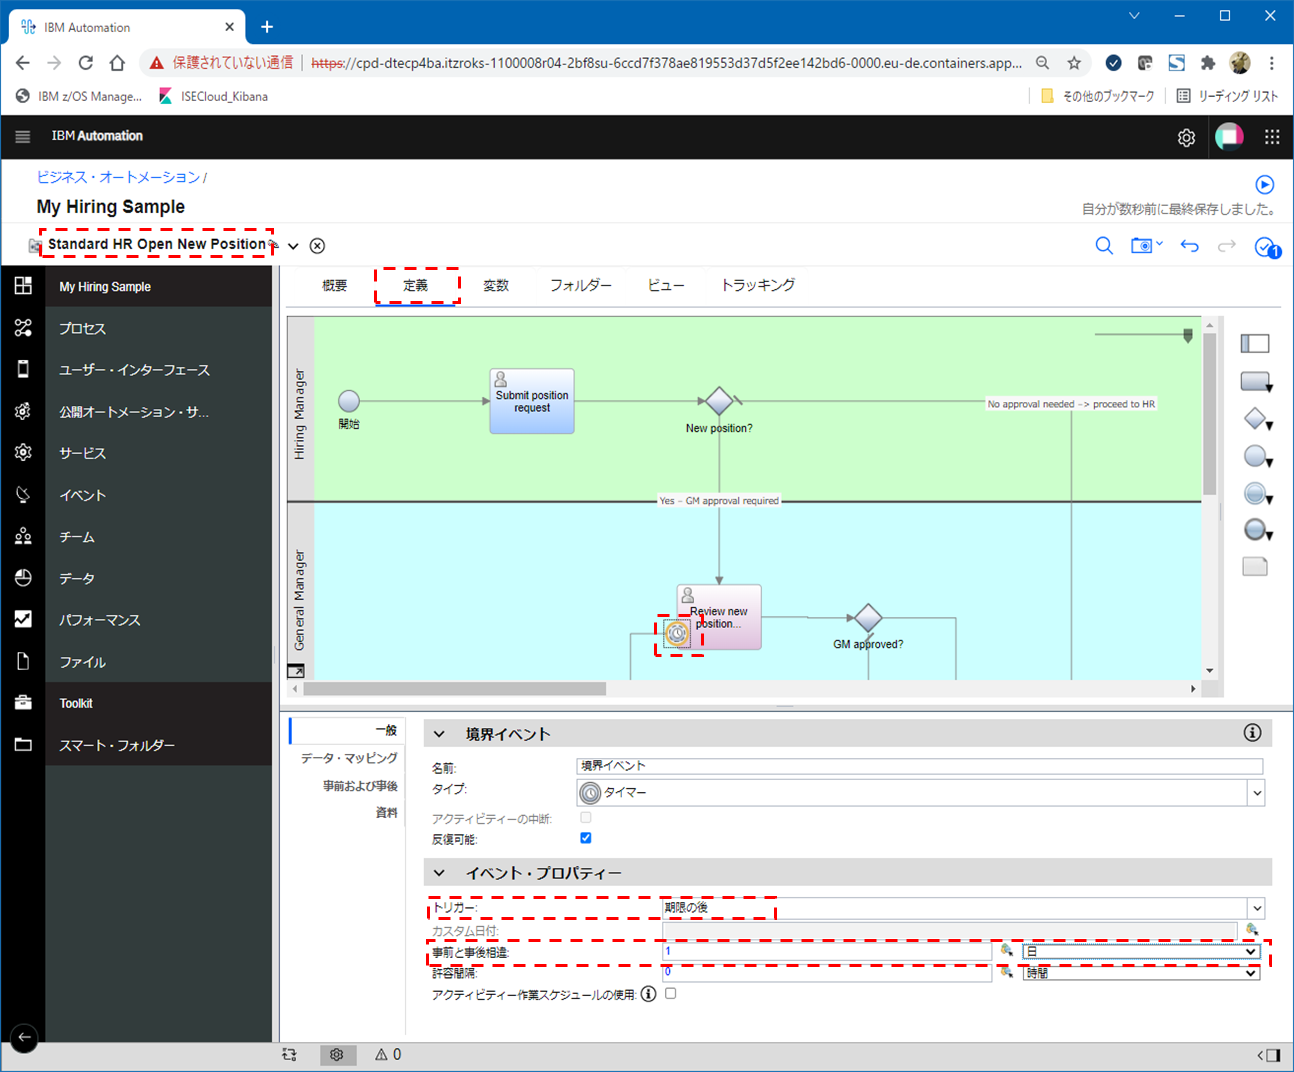Open the トリガー dropdown
The height and width of the screenshot is (1072, 1294).
point(1256,908)
